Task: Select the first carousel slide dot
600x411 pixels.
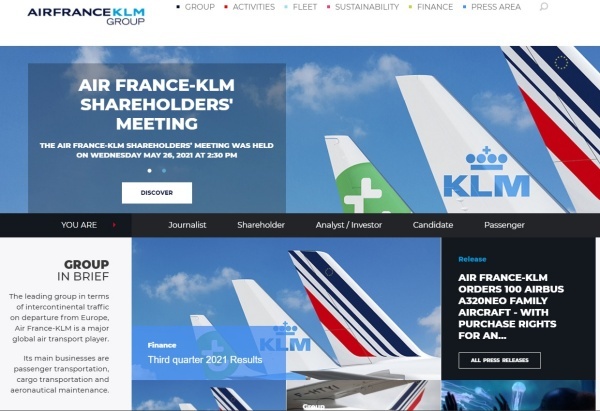Action: click(x=150, y=171)
